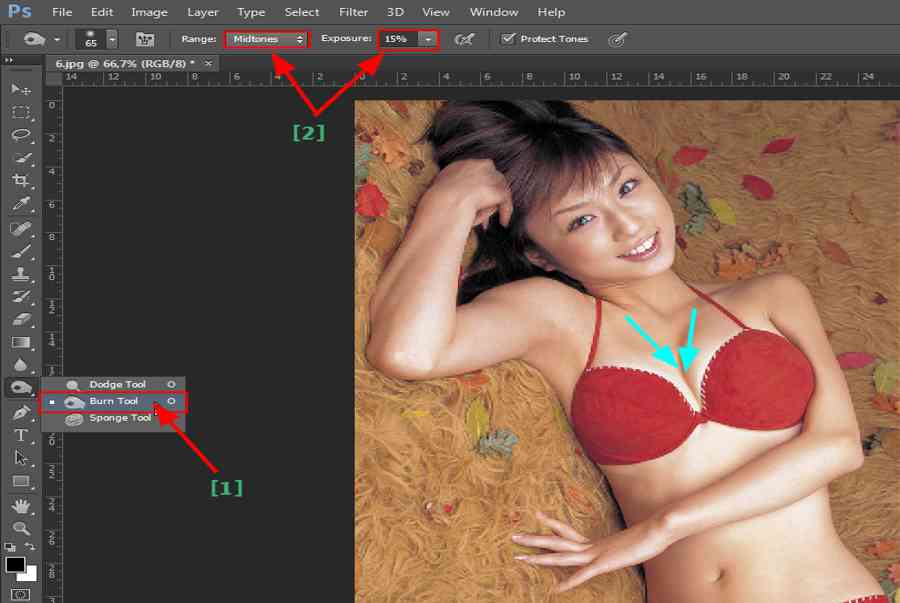Screen dimensions: 900x603
Task: Enable airbrush-style build-up effects
Action: [464, 39]
